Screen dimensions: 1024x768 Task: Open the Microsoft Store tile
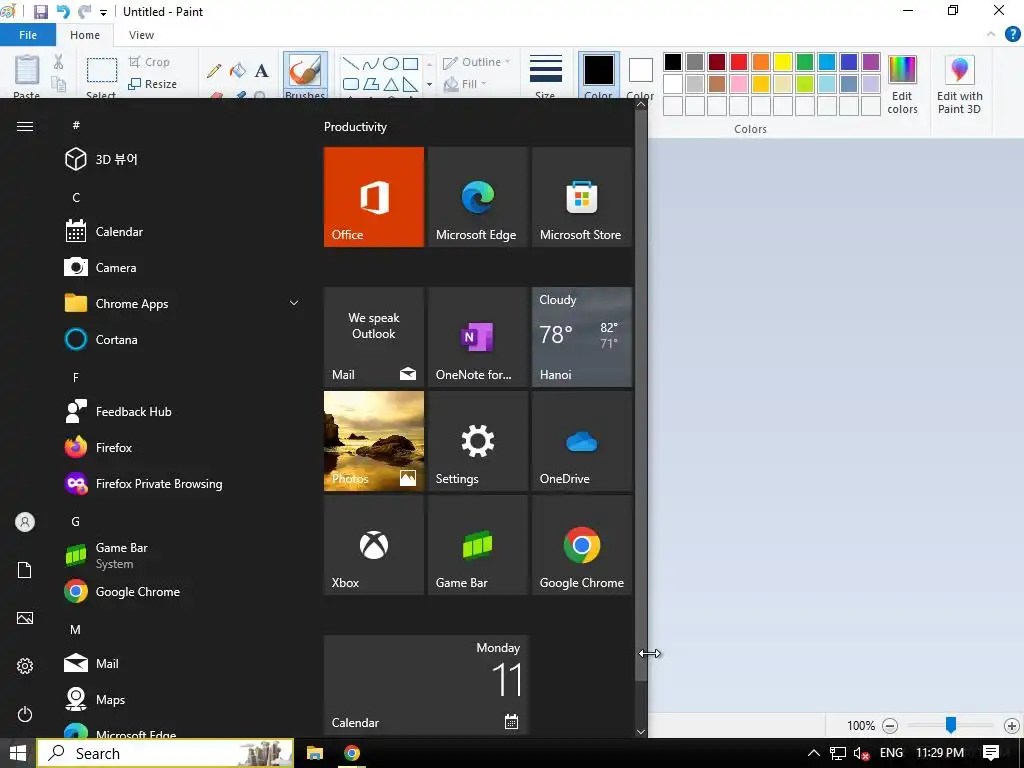pyautogui.click(x=581, y=197)
